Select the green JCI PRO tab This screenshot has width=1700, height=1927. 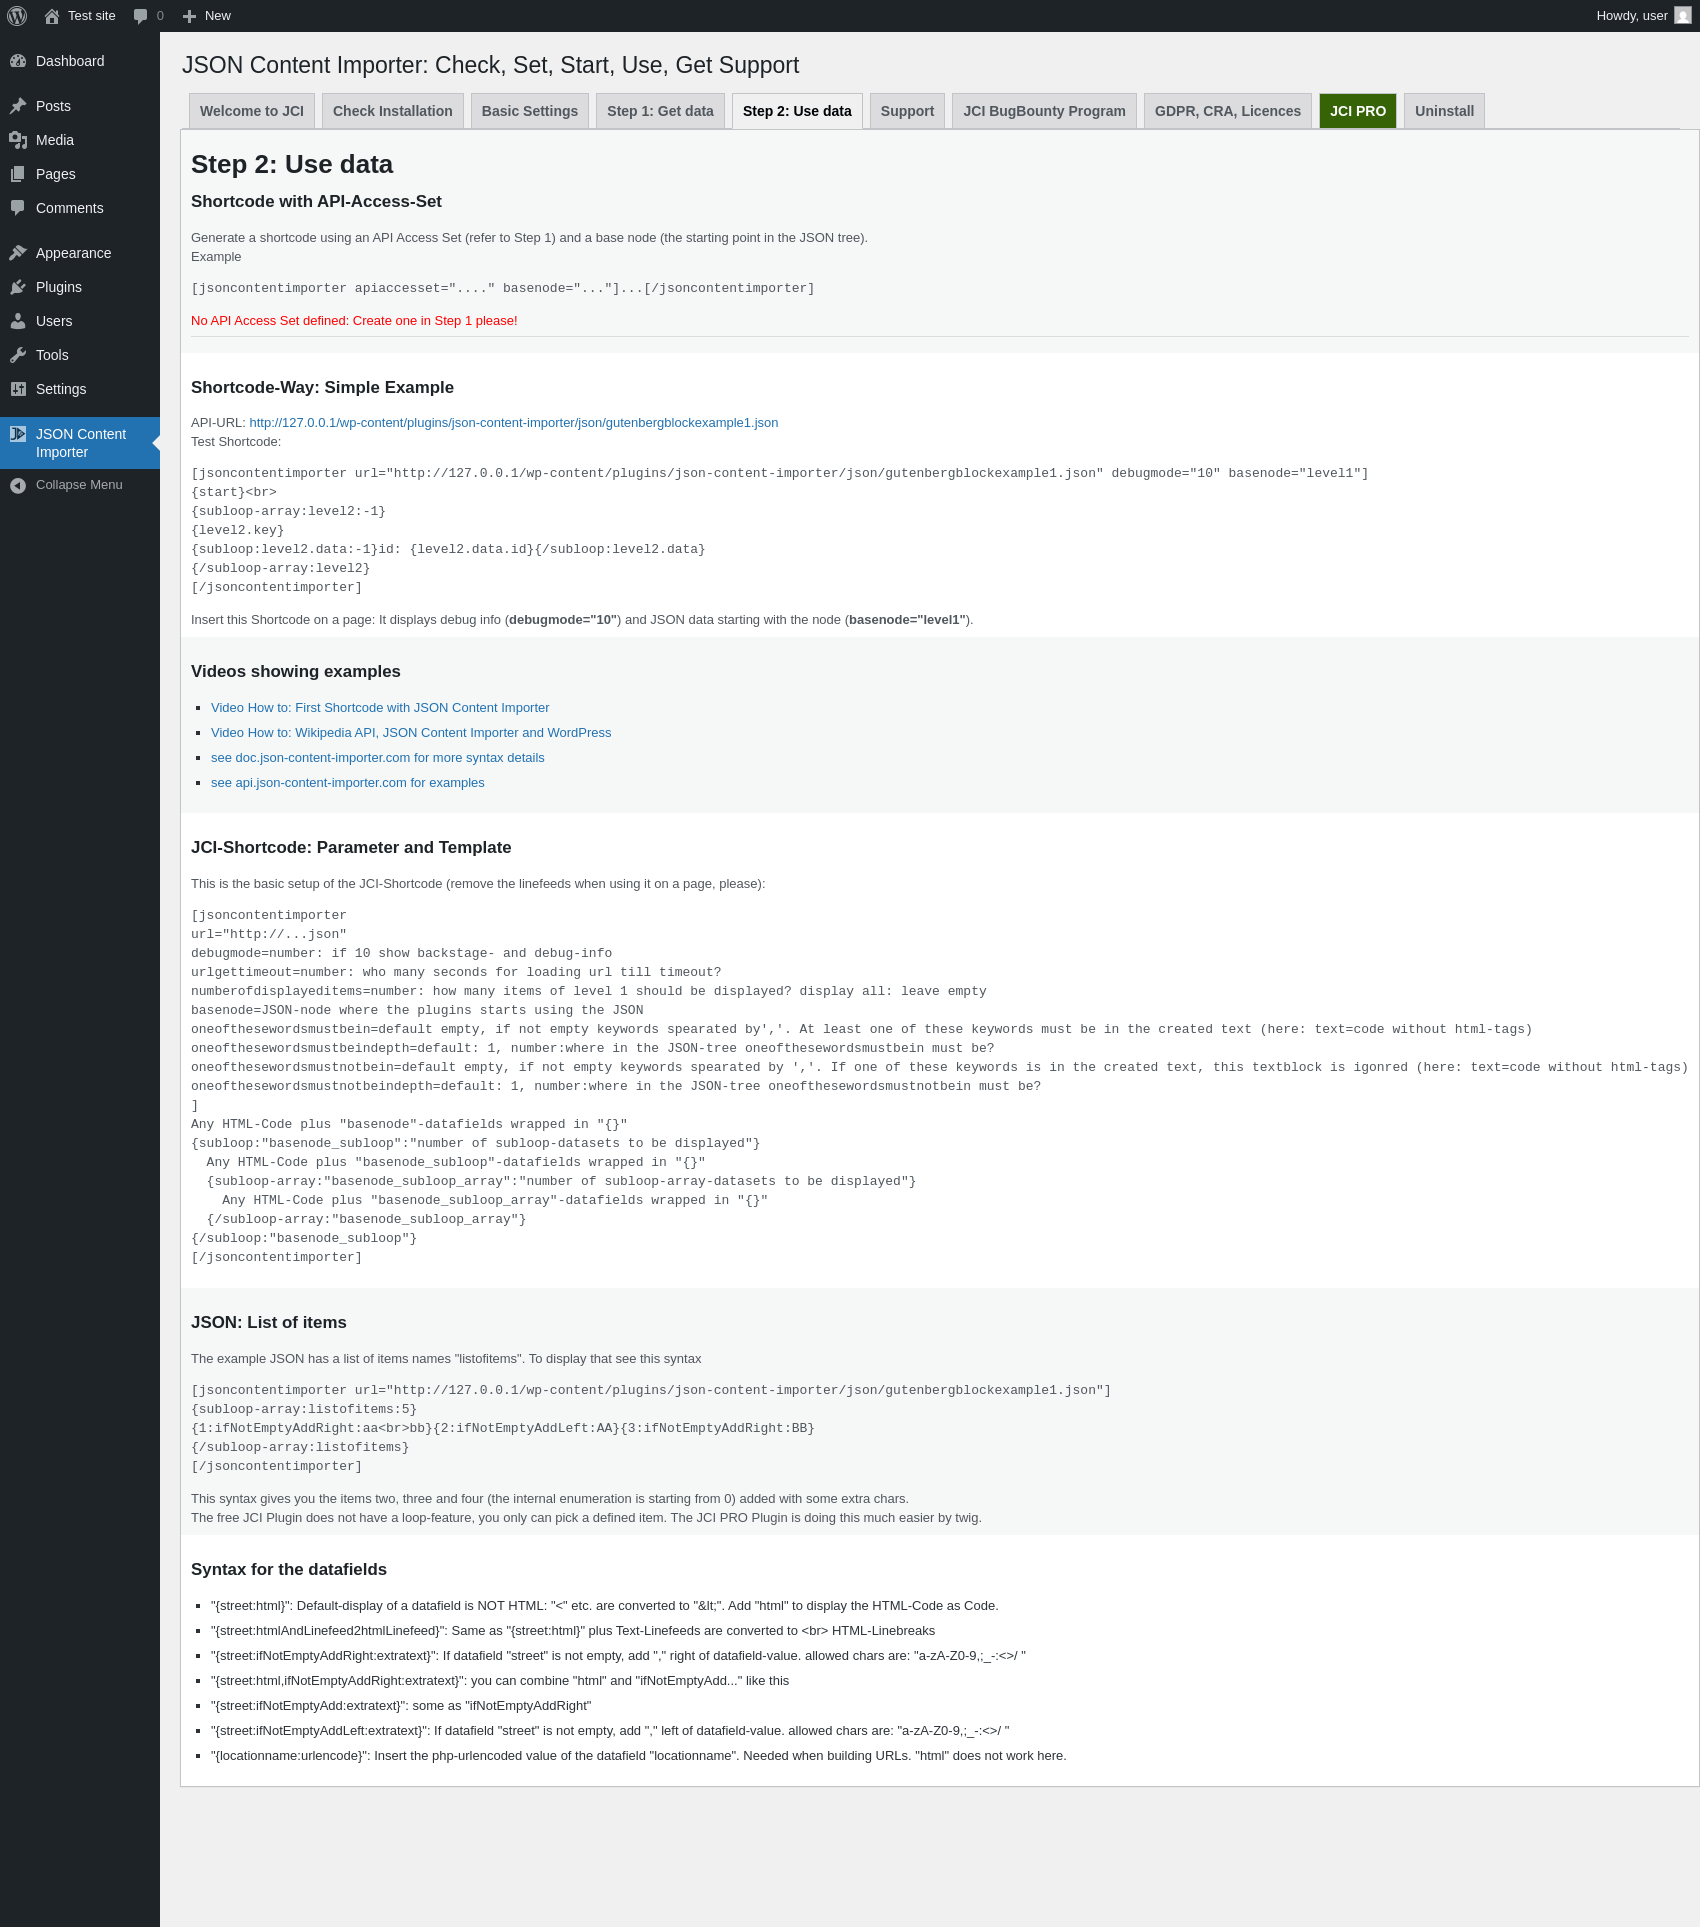click(1358, 111)
